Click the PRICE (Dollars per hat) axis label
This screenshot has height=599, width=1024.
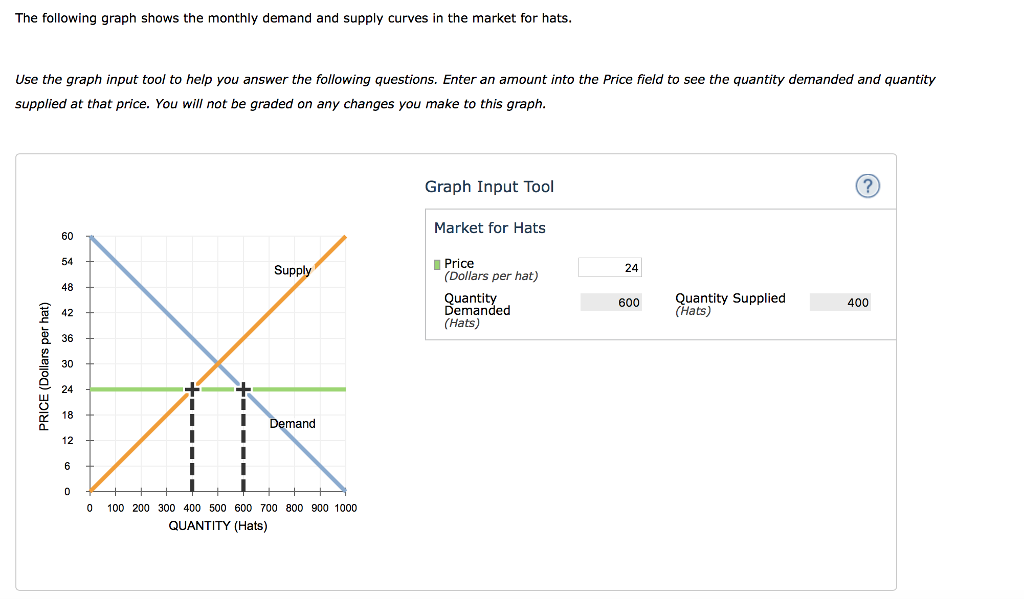pos(44,363)
